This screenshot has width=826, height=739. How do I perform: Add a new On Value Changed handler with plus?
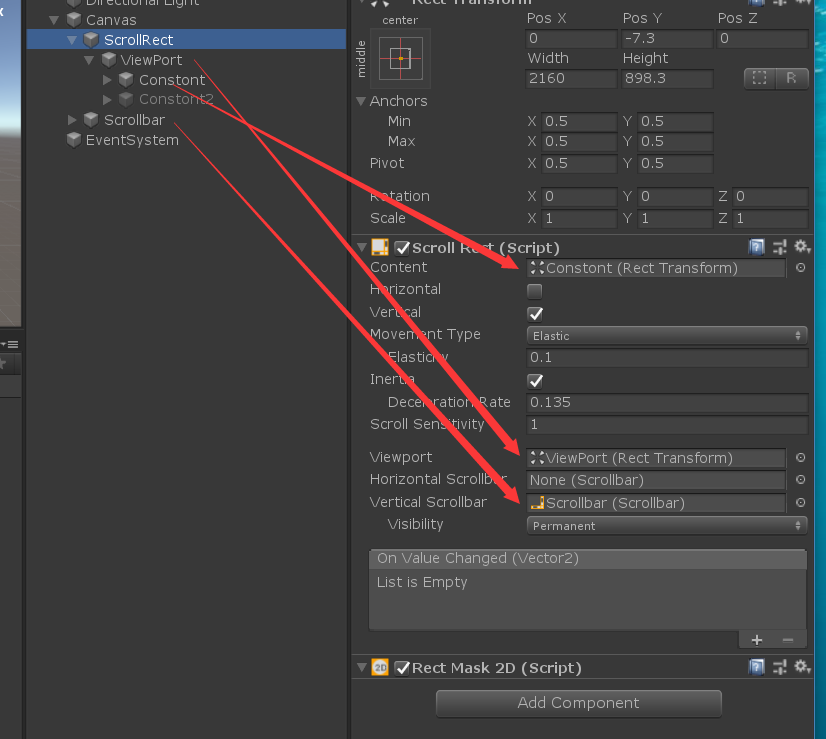757,639
